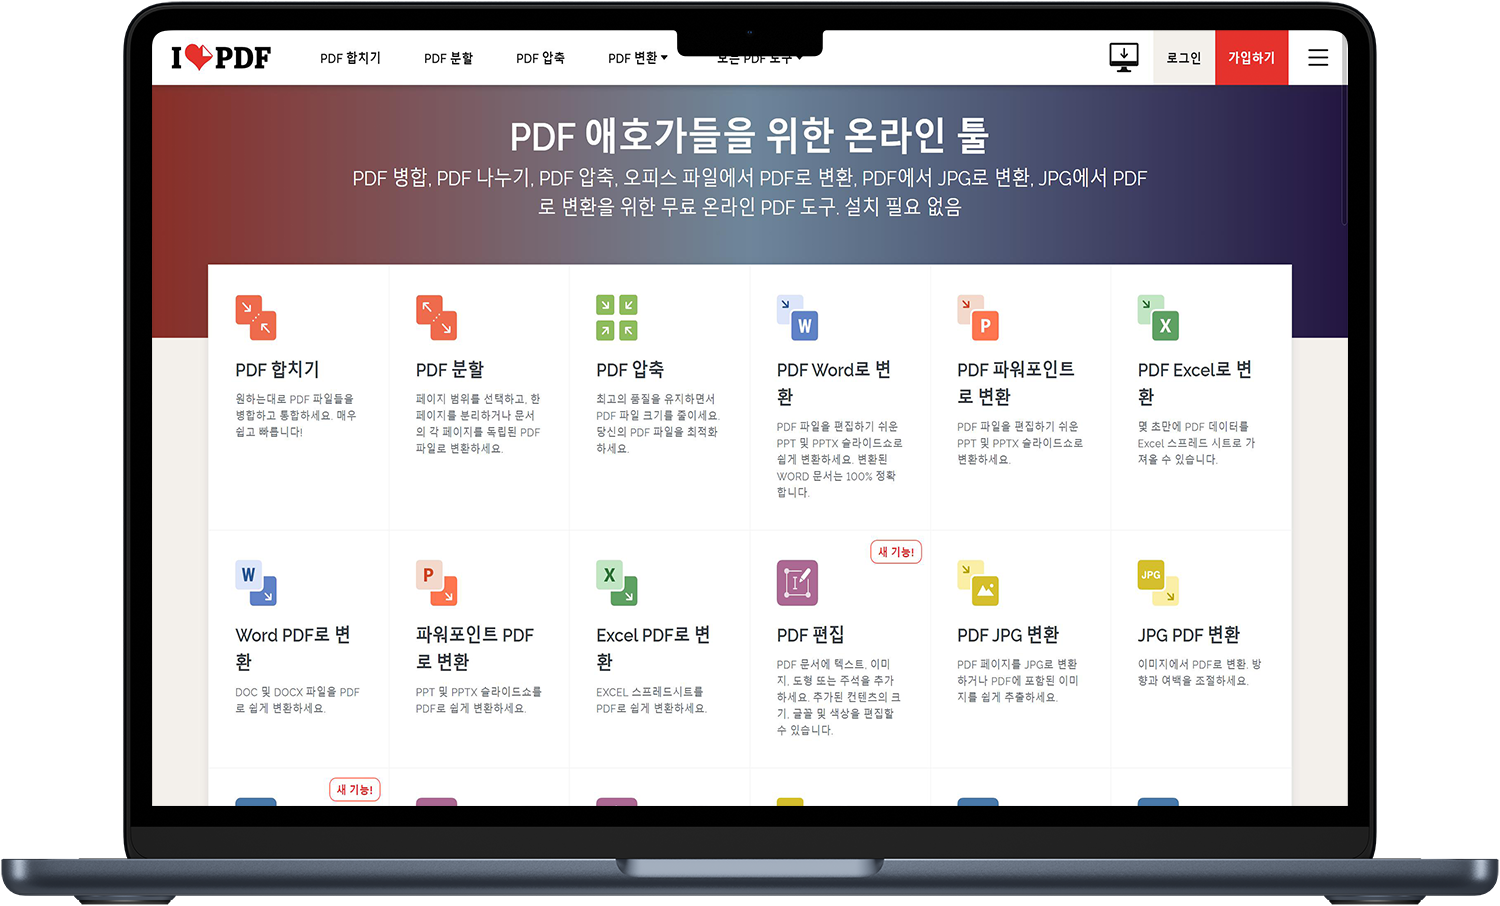Open the PDF JPG 변환 title
Viewport: 1500px width, 906px height.
coord(1008,635)
